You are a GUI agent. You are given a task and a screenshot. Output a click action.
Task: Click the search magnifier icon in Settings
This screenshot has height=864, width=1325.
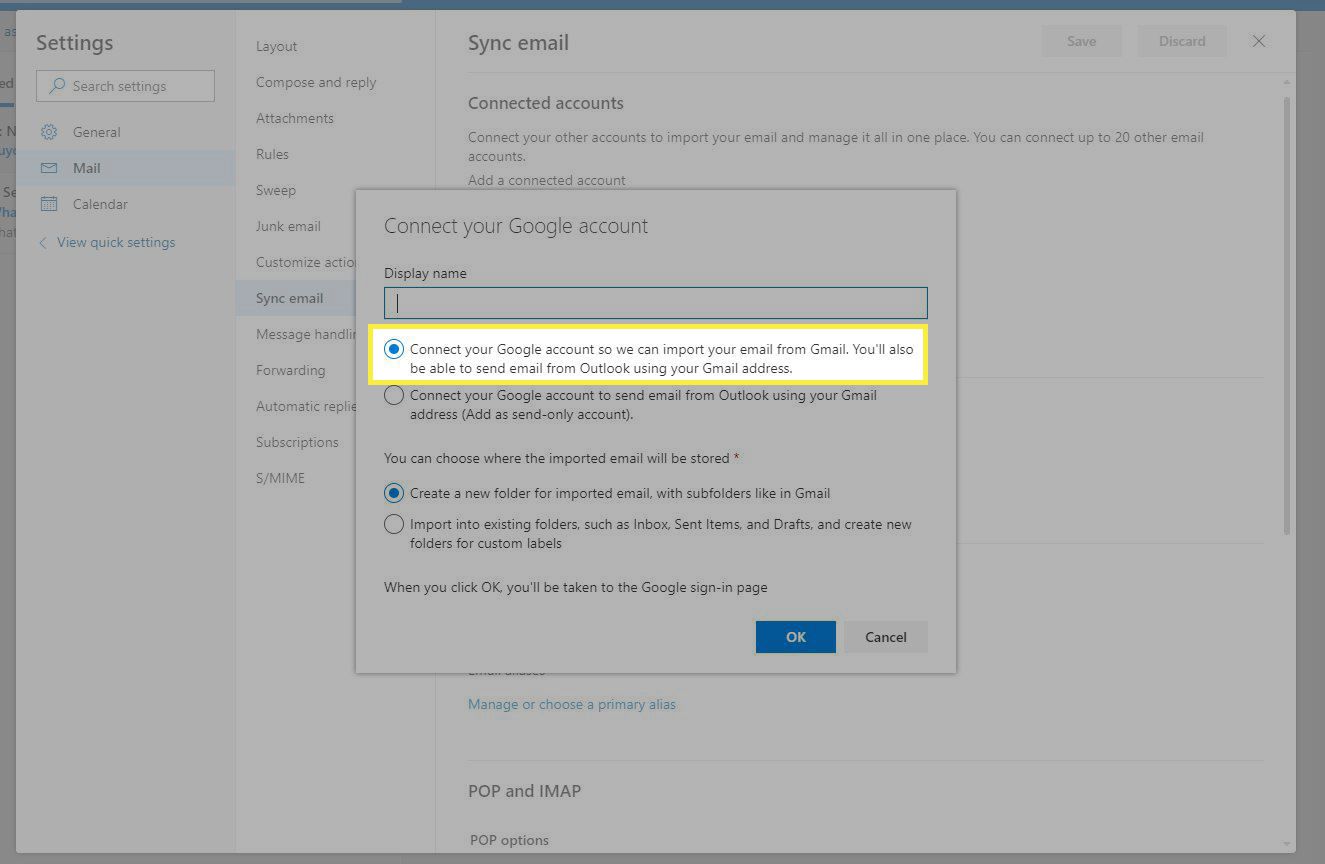57,86
